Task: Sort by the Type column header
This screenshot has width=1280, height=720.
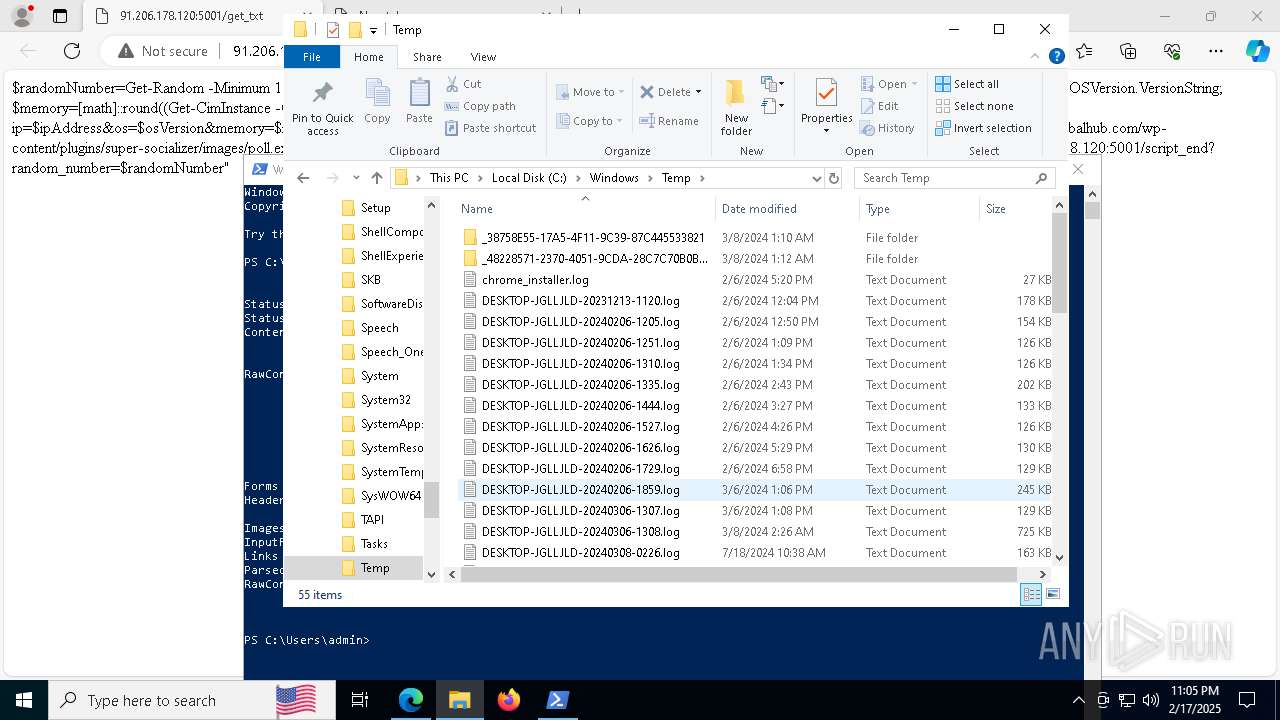Action: pyautogui.click(x=919, y=209)
